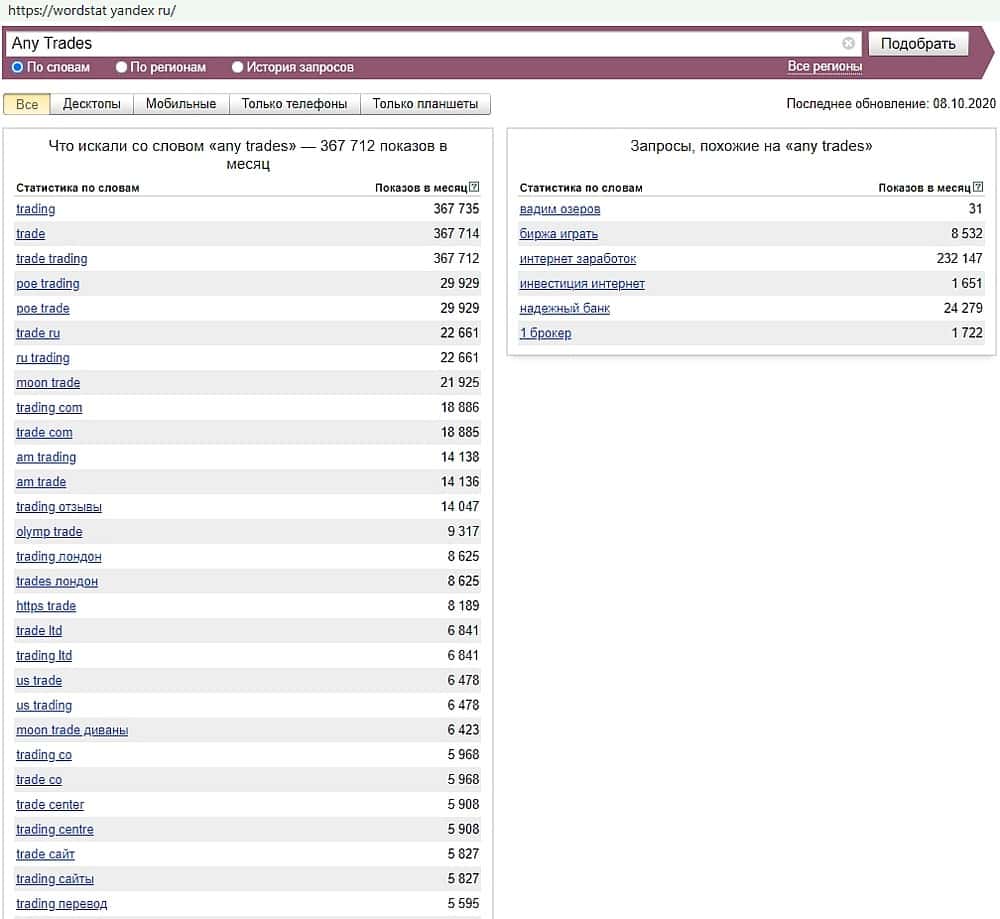Open the 'вадим озеров' similar query
The image size is (1000, 919).
[560, 209]
